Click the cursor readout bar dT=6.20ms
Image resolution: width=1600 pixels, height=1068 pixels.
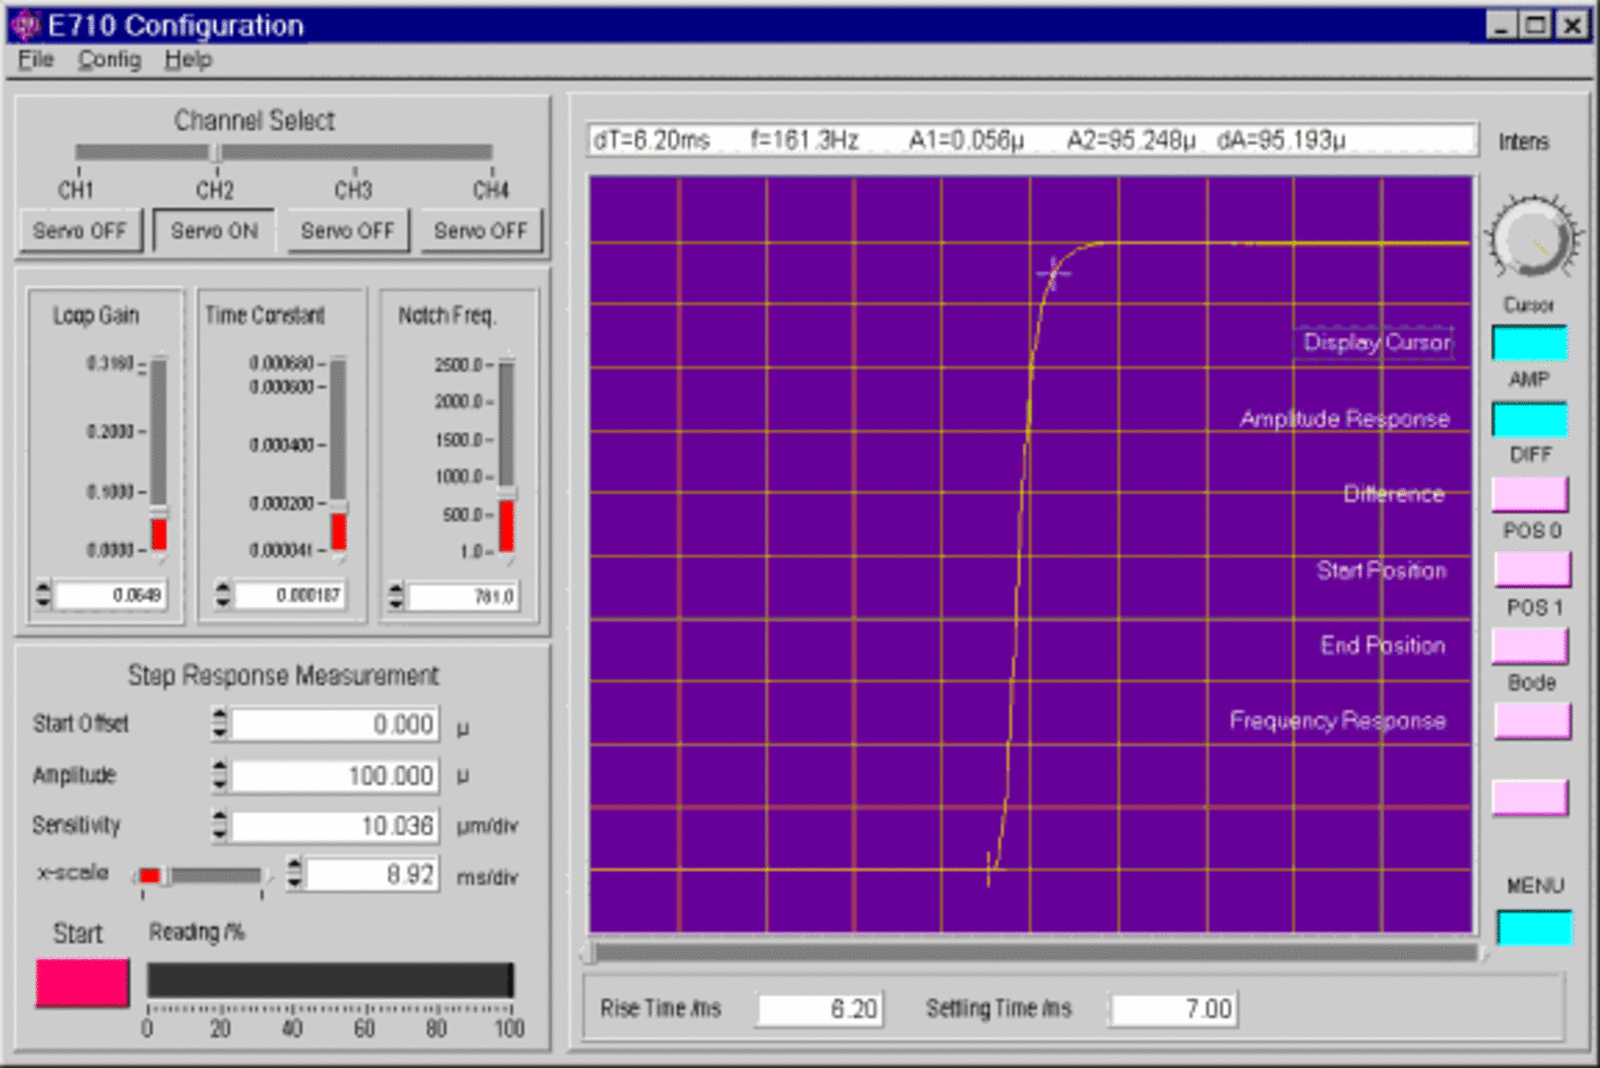click(x=1033, y=140)
